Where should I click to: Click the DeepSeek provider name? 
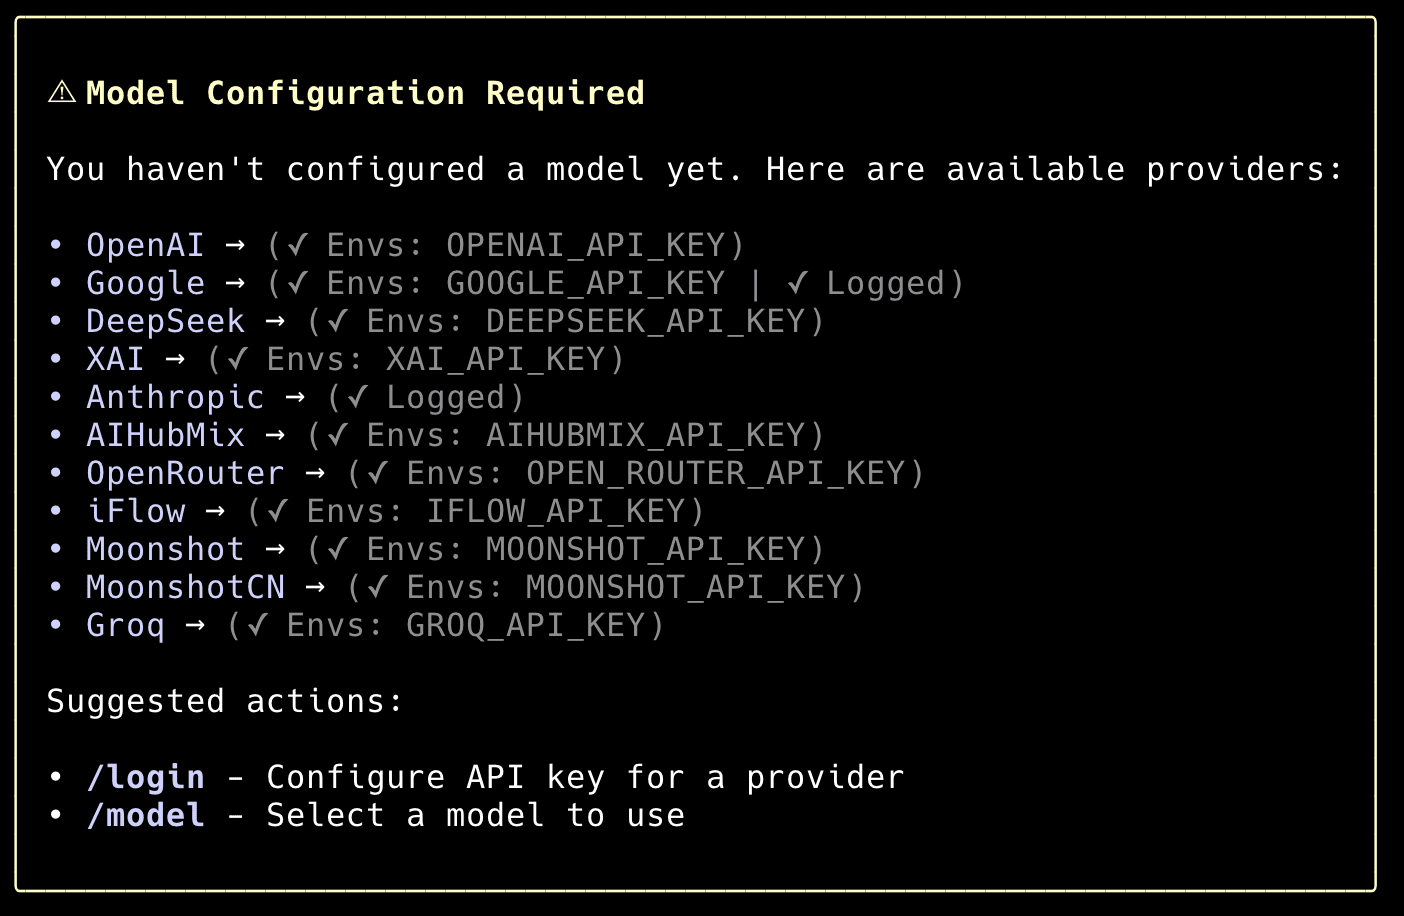[x=165, y=321]
